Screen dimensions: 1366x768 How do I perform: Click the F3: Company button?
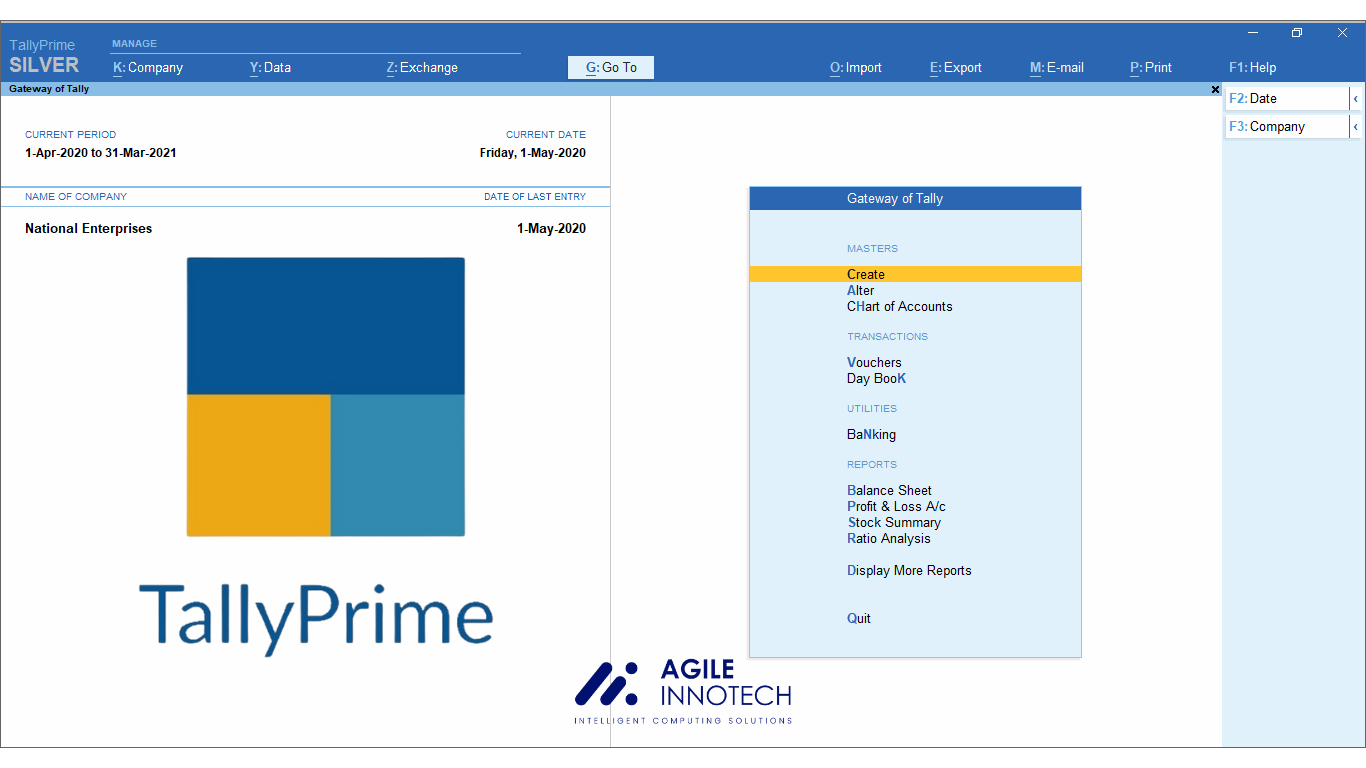(x=1287, y=126)
